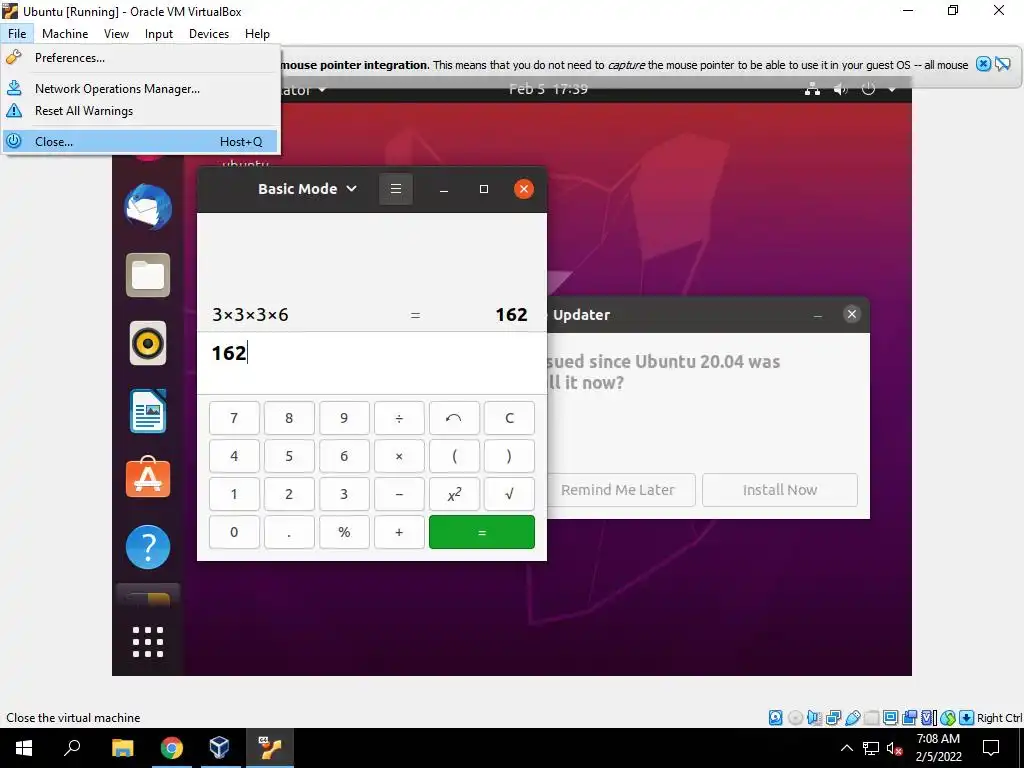1024x768 pixels.
Task: Show Applications grid in Ubuntu dock
Action: pos(148,641)
